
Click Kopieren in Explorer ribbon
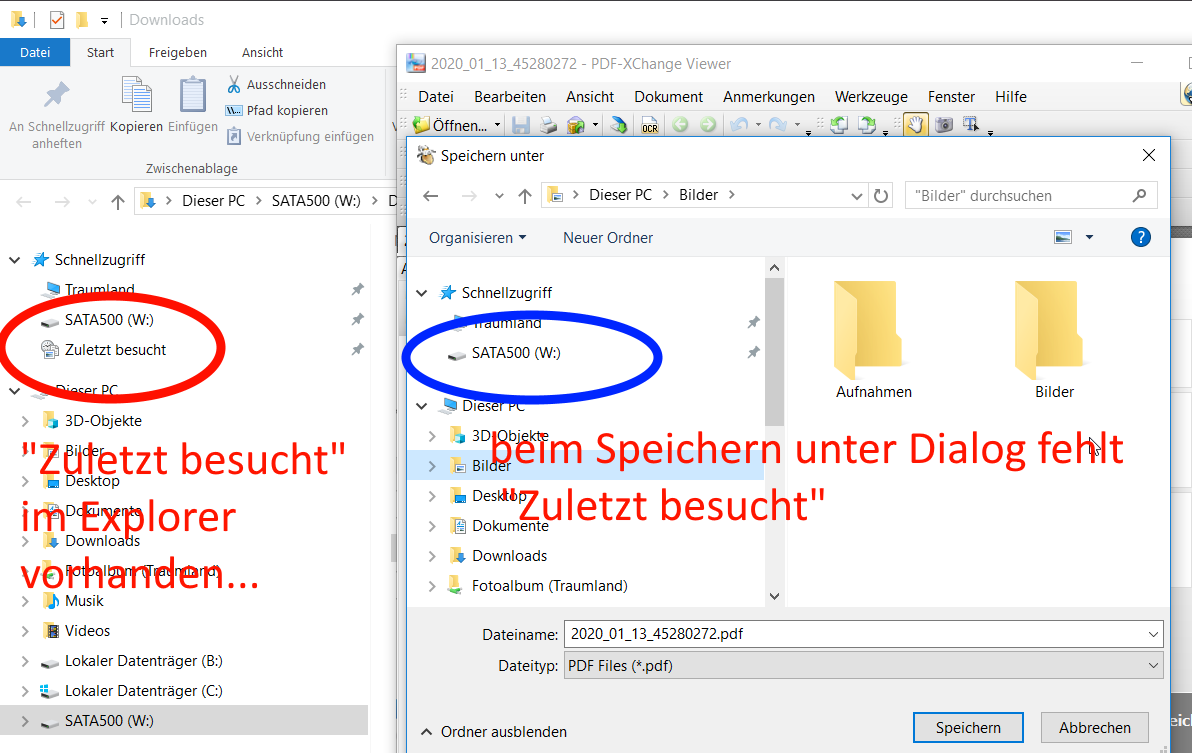click(137, 105)
